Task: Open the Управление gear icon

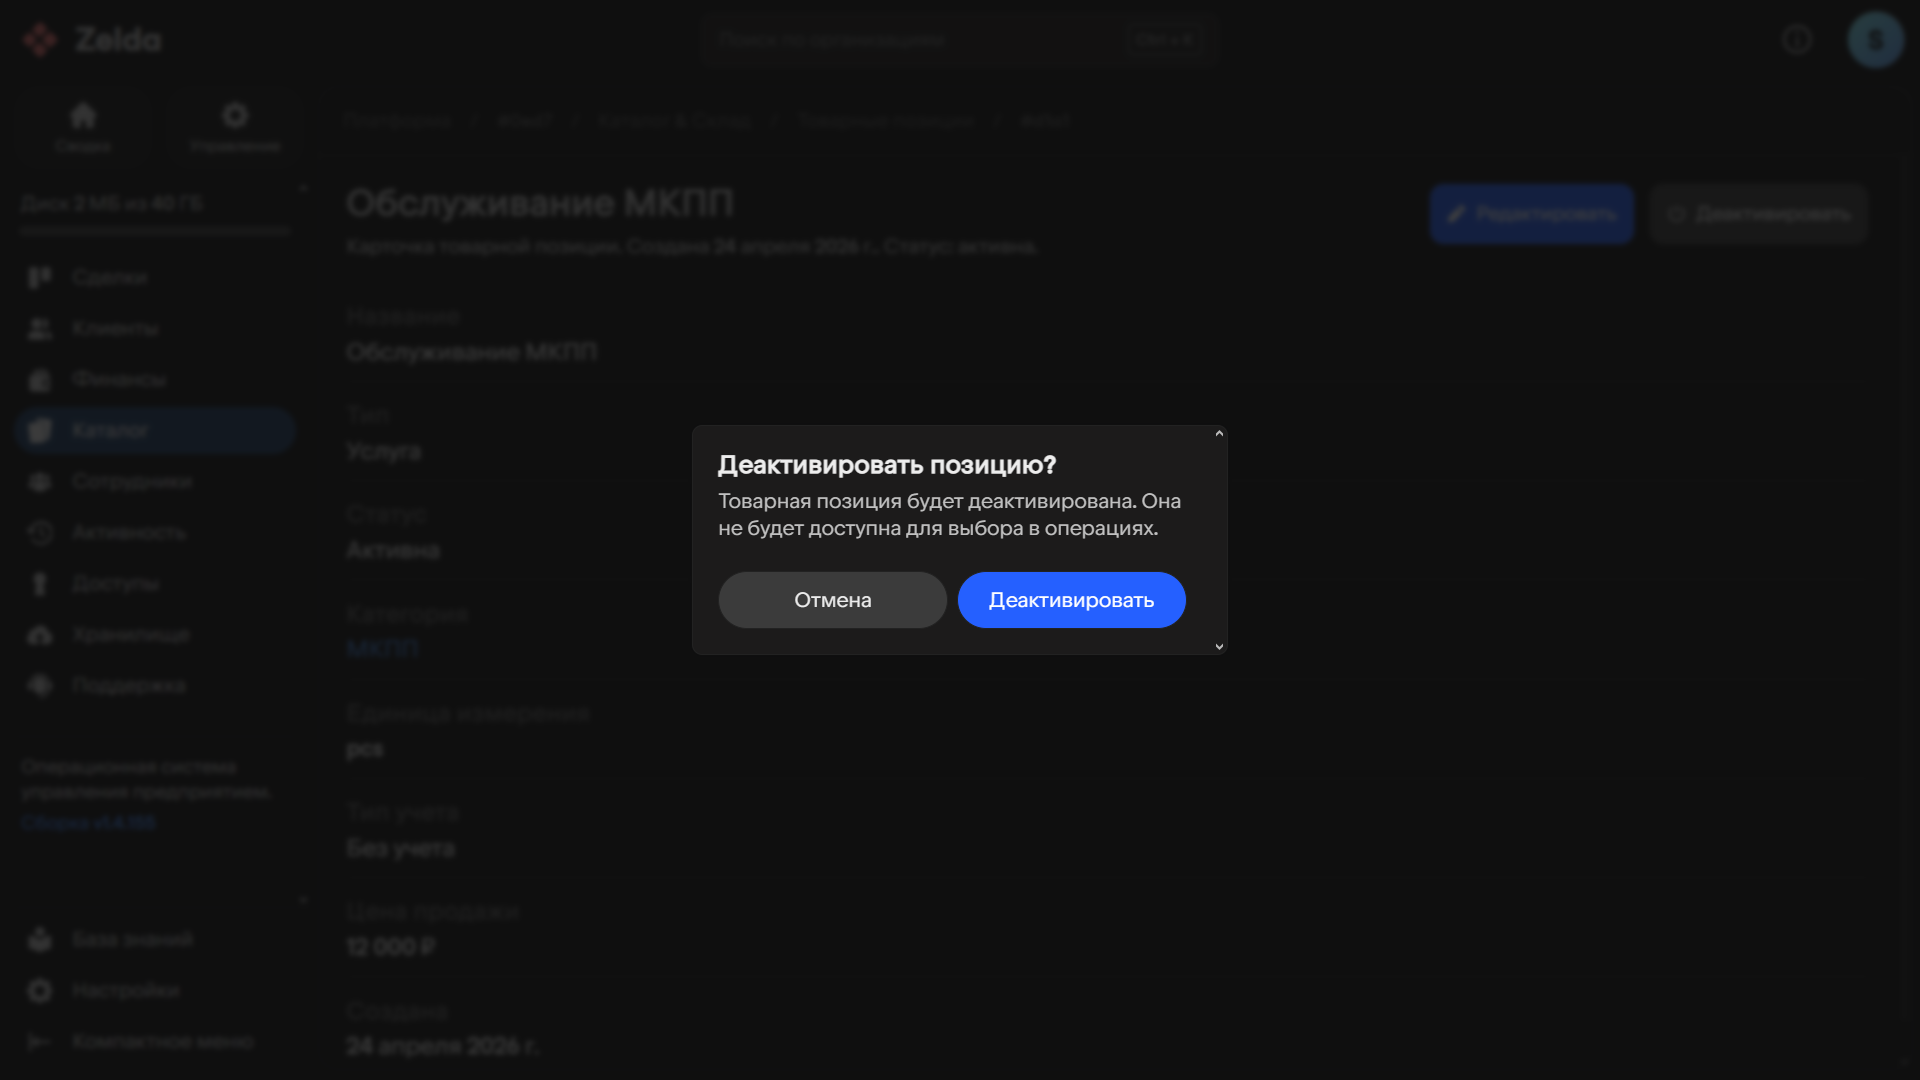Action: [235, 116]
